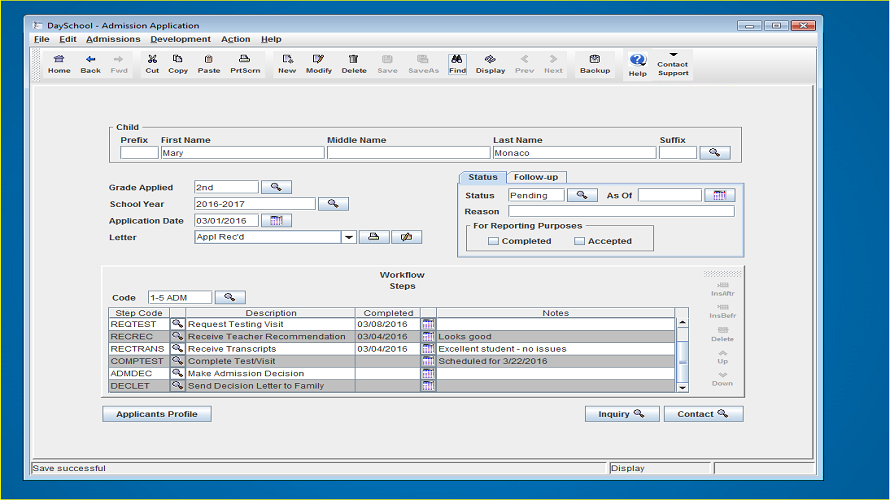This screenshot has height=500, width=890.
Task: Click the Prefix input field
Action: pyautogui.click(x=139, y=153)
